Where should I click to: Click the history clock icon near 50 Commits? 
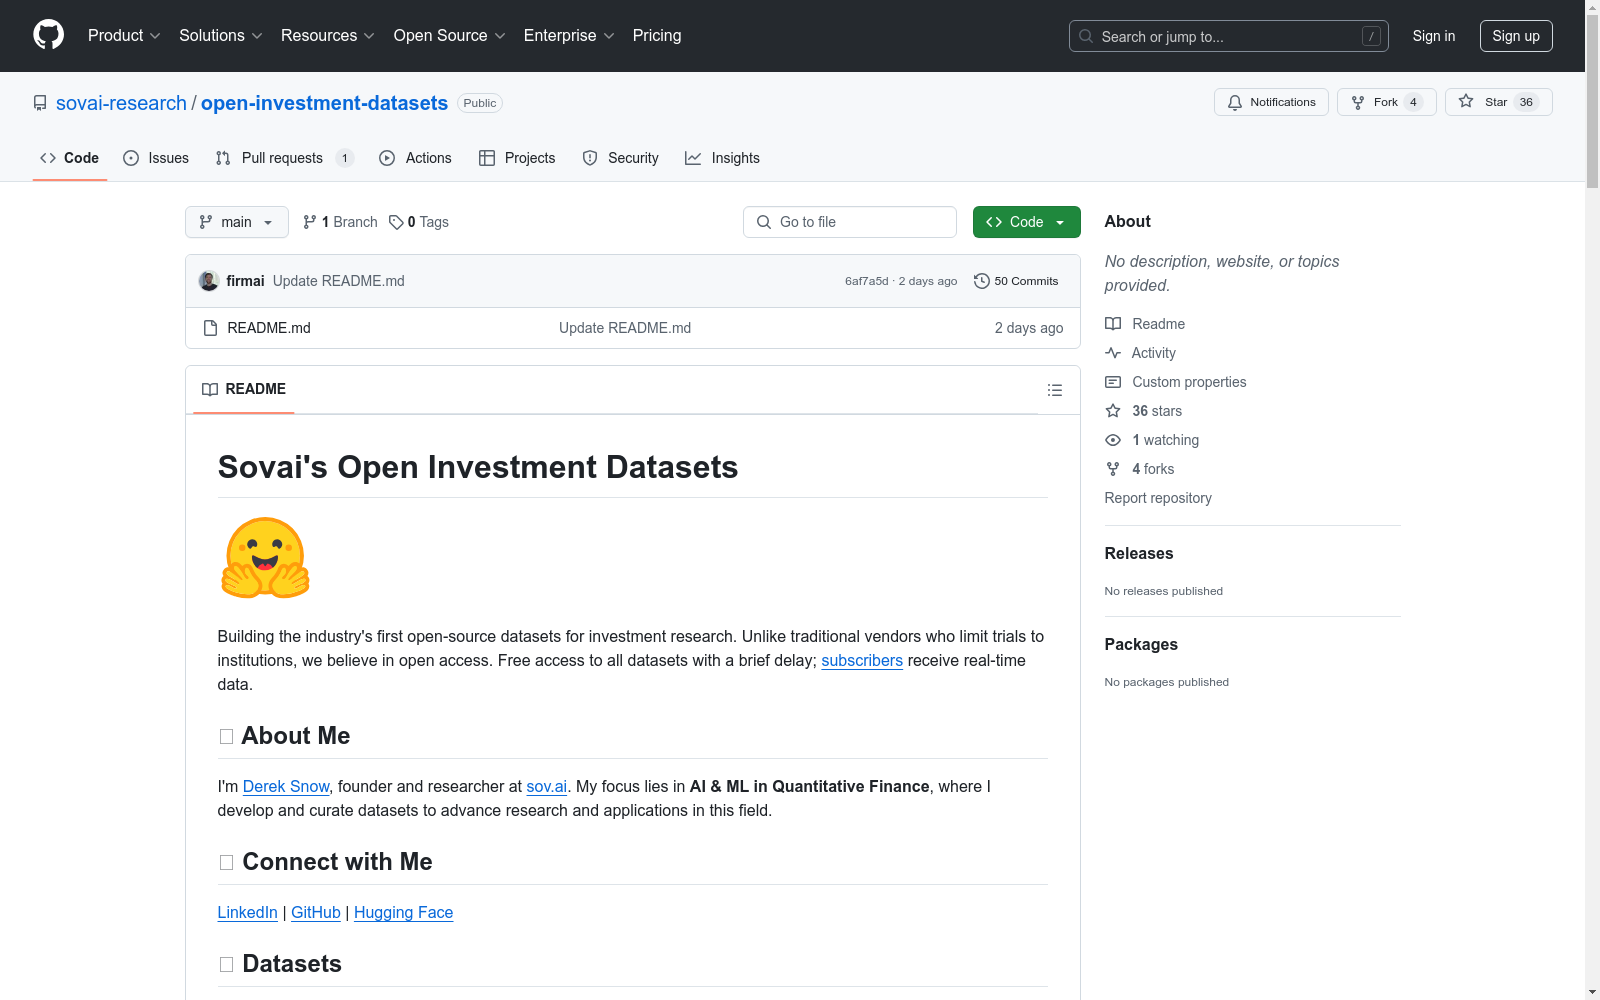(x=982, y=281)
